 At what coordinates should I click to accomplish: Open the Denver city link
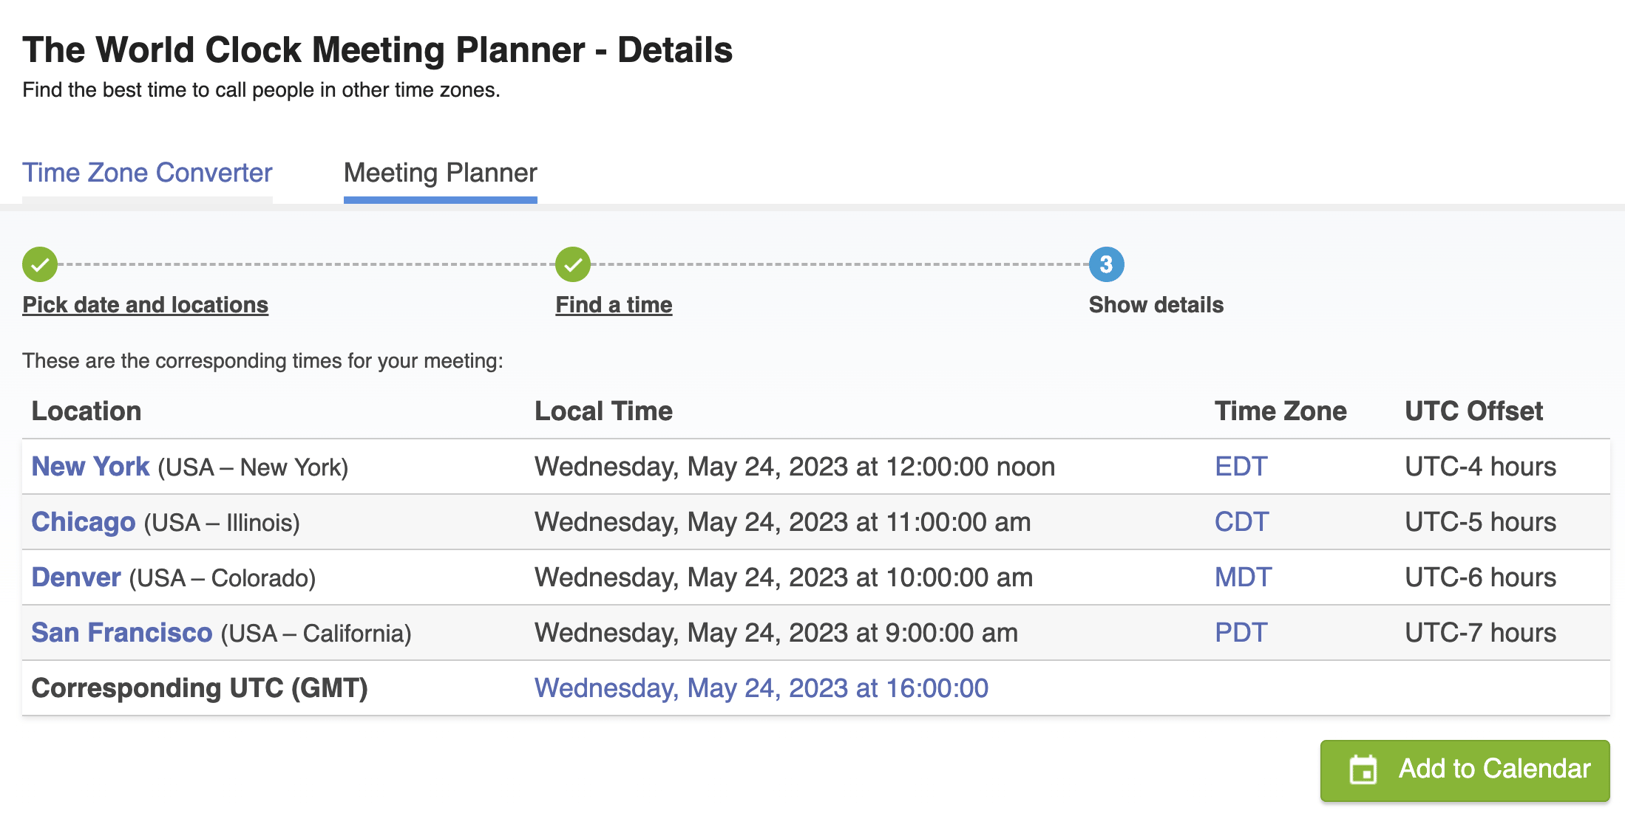pos(76,578)
